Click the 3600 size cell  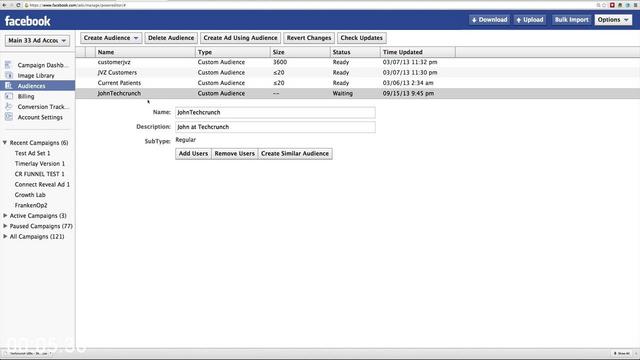pyautogui.click(x=280, y=62)
